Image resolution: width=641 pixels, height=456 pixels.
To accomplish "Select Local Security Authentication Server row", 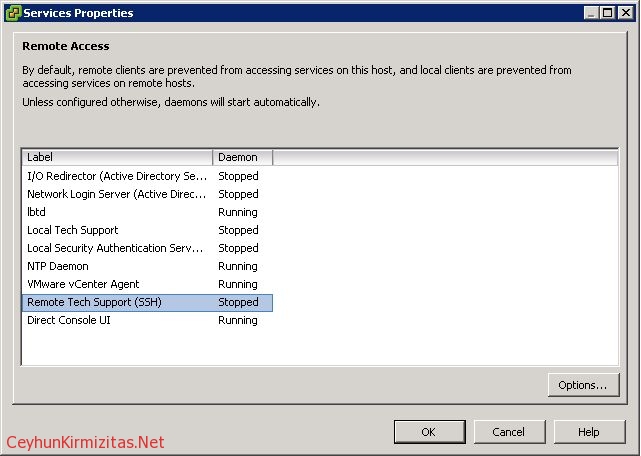I will point(147,248).
